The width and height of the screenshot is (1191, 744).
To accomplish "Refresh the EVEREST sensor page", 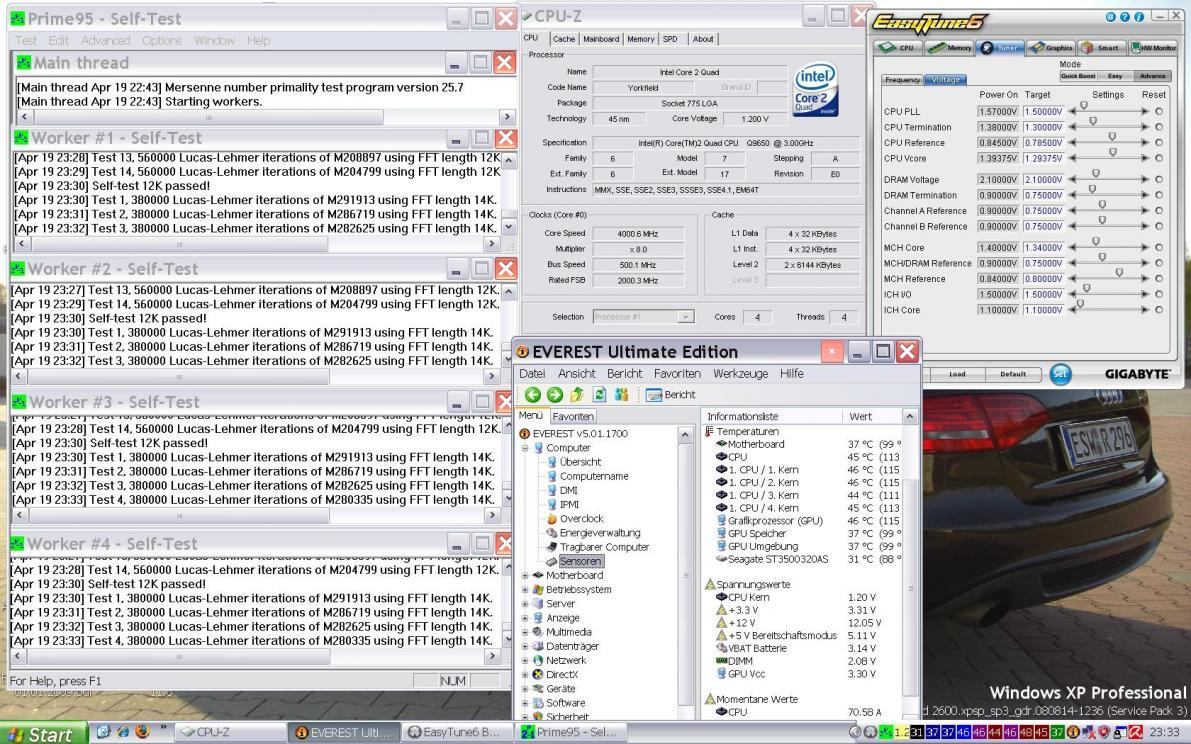I will pyautogui.click(x=599, y=395).
